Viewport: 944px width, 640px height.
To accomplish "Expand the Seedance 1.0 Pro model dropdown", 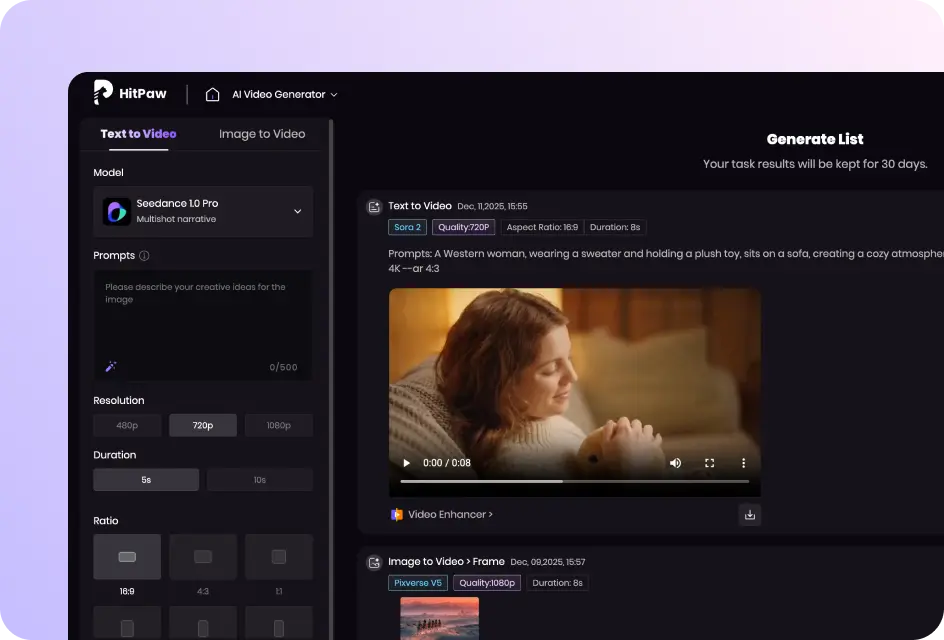I will (x=297, y=211).
